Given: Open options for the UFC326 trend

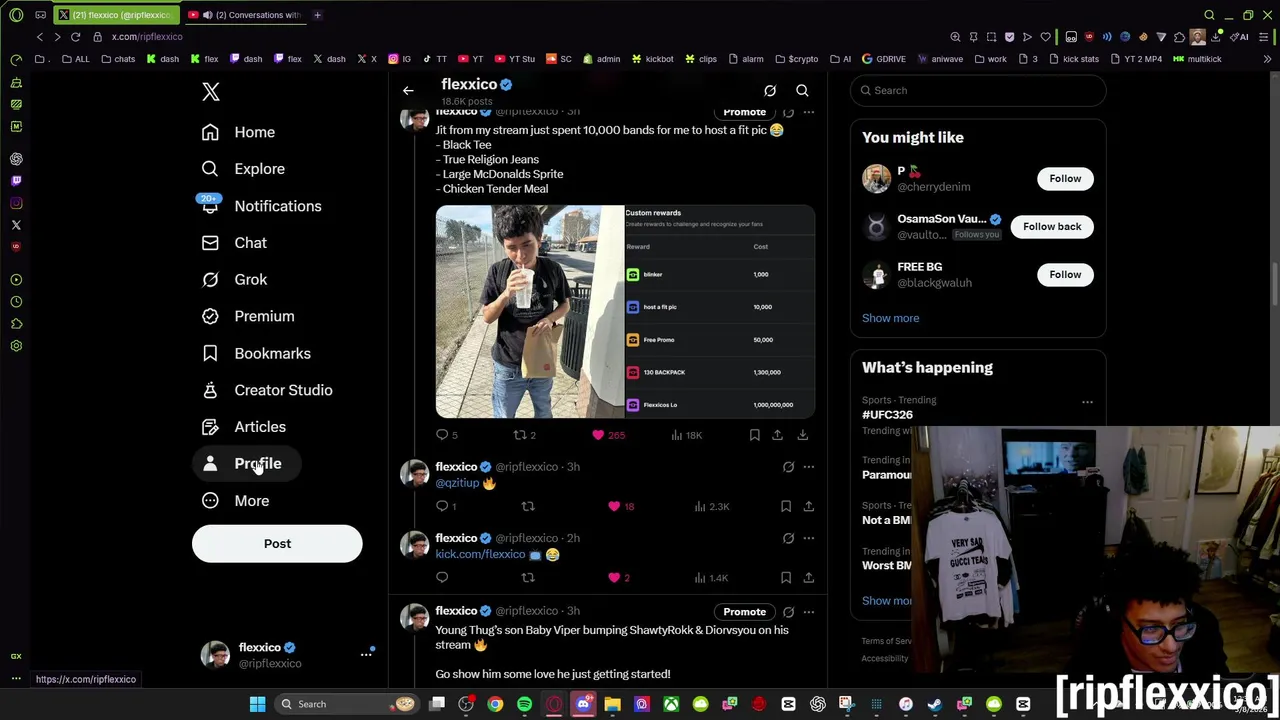Looking at the screenshot, I should click(1087, 402).
